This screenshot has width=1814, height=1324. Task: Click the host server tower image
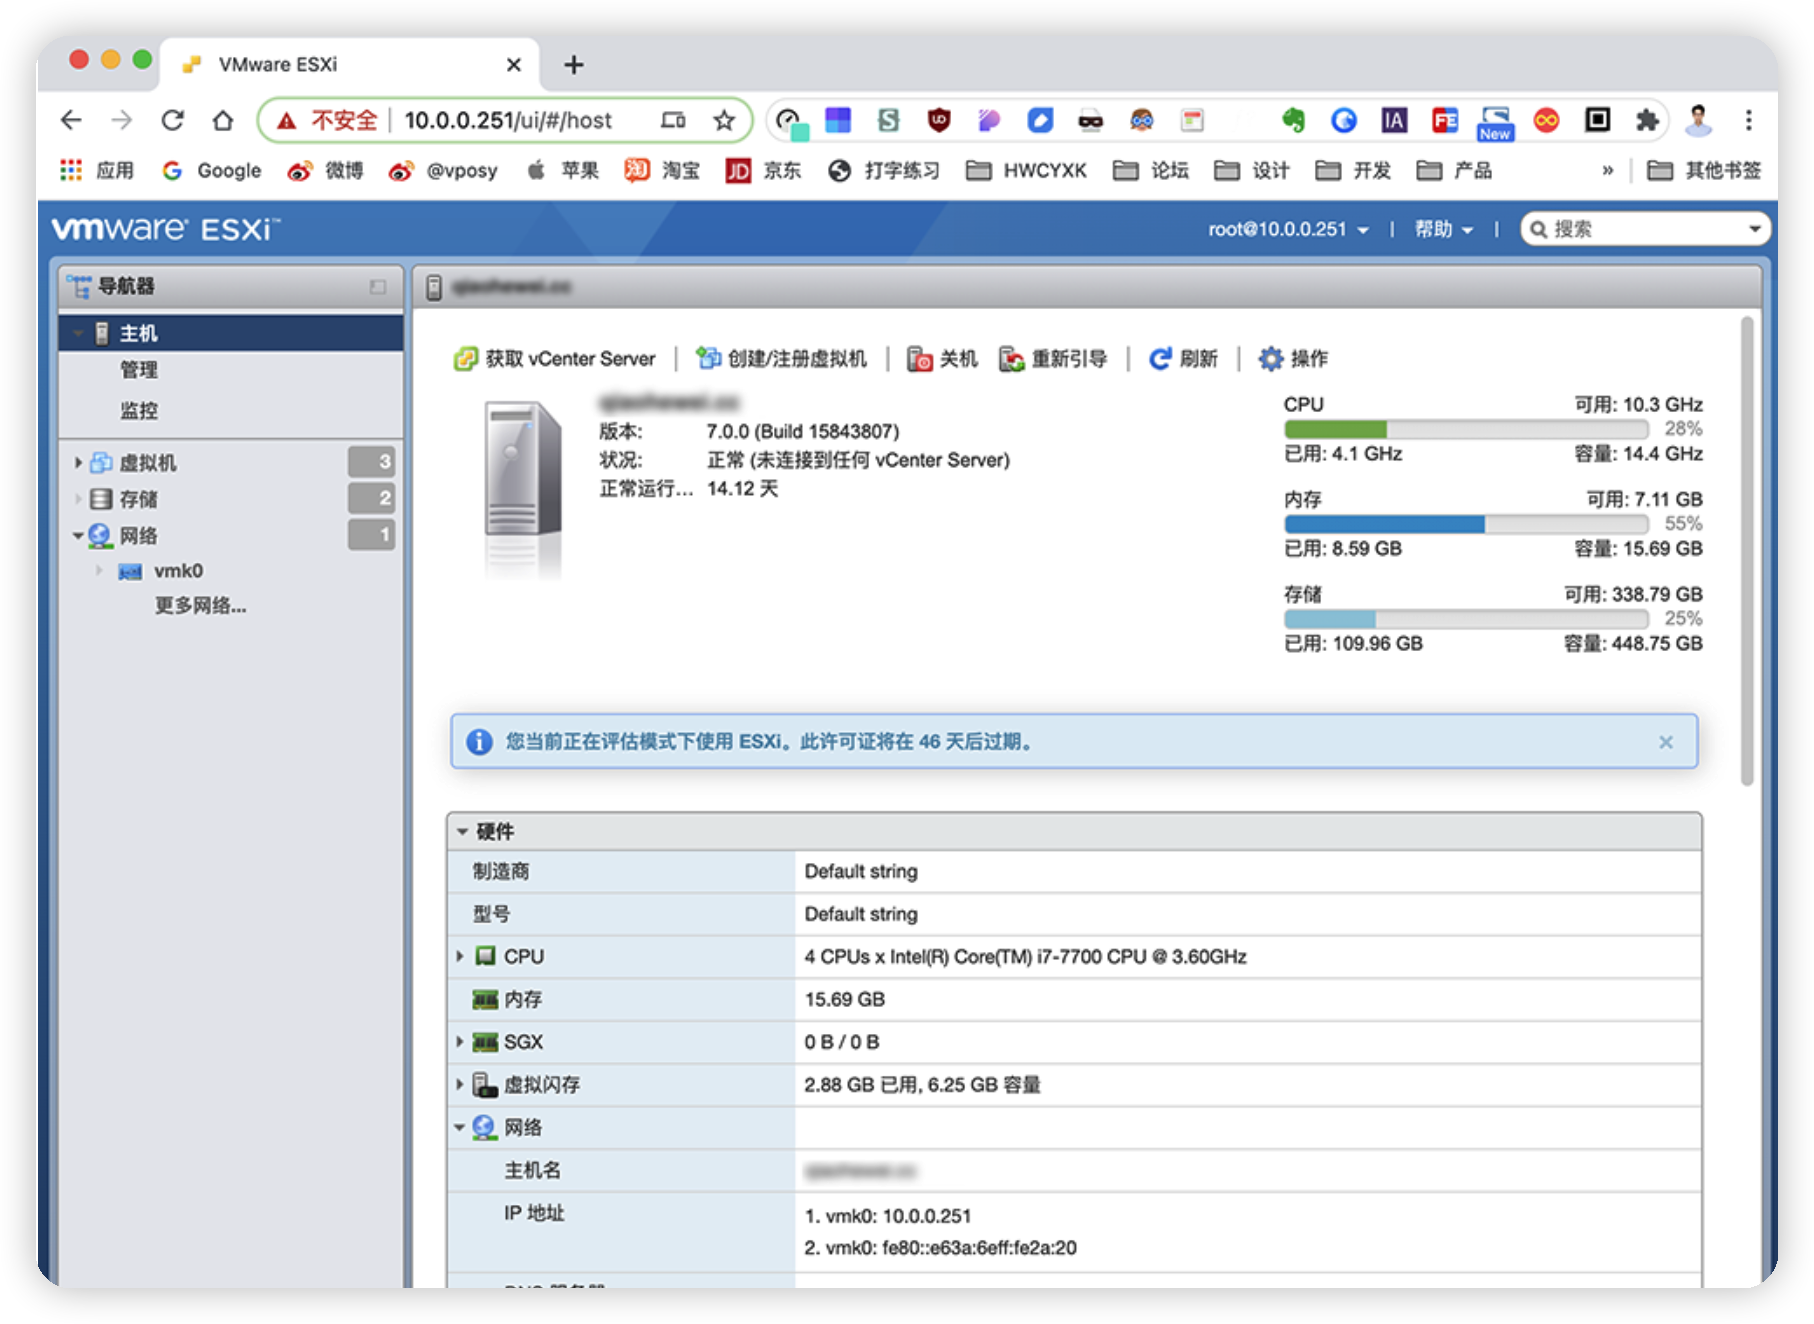tap(523, 470)
